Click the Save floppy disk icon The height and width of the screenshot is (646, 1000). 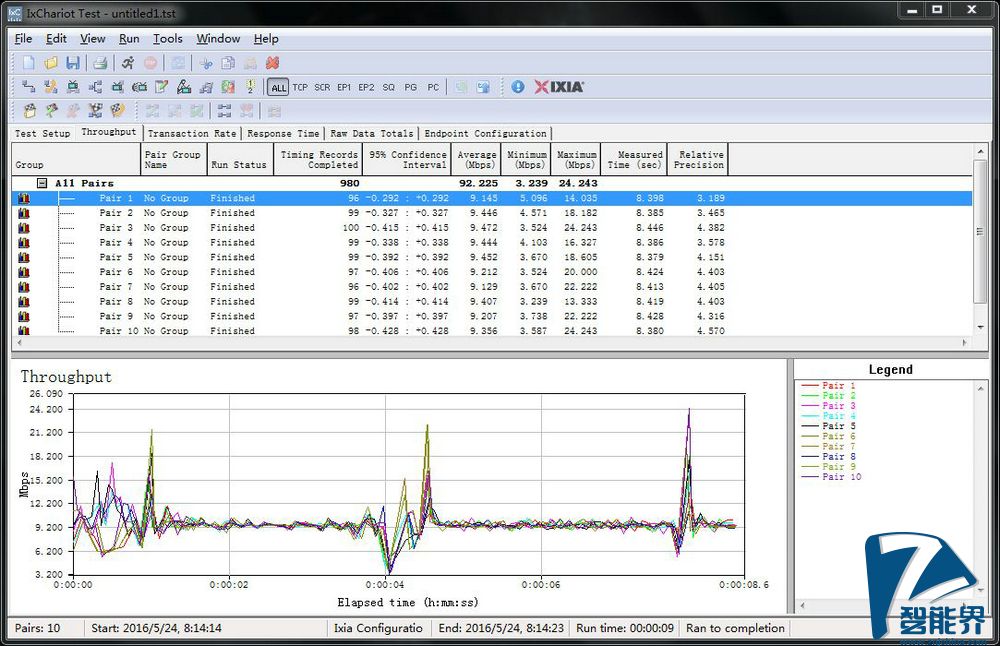73,63
